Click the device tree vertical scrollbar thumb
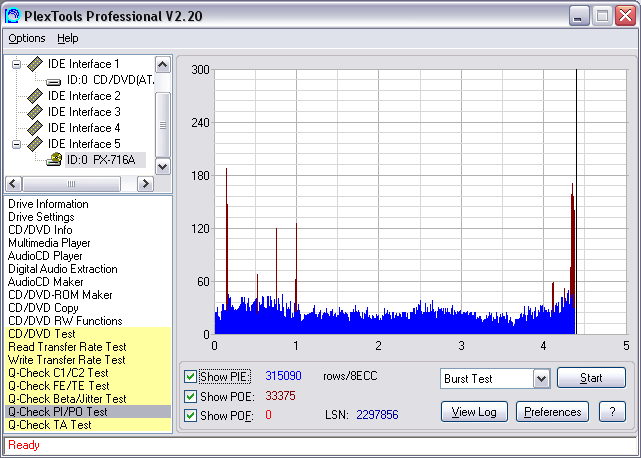This screenshot has width=641, height=458. 163,125
